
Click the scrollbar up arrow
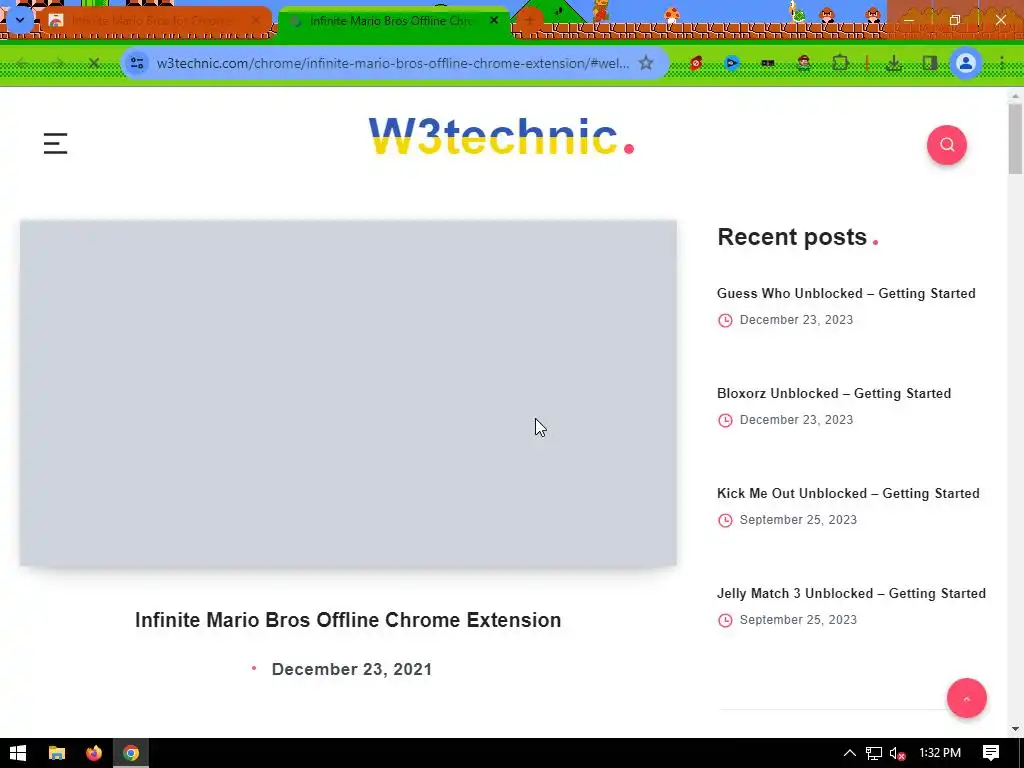click(1015, 95)
